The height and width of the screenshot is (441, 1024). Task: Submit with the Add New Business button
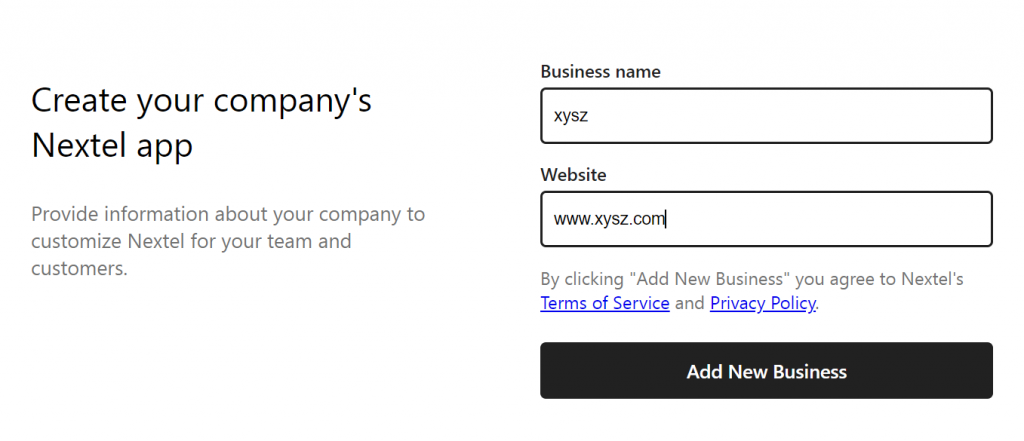[766, 370]
